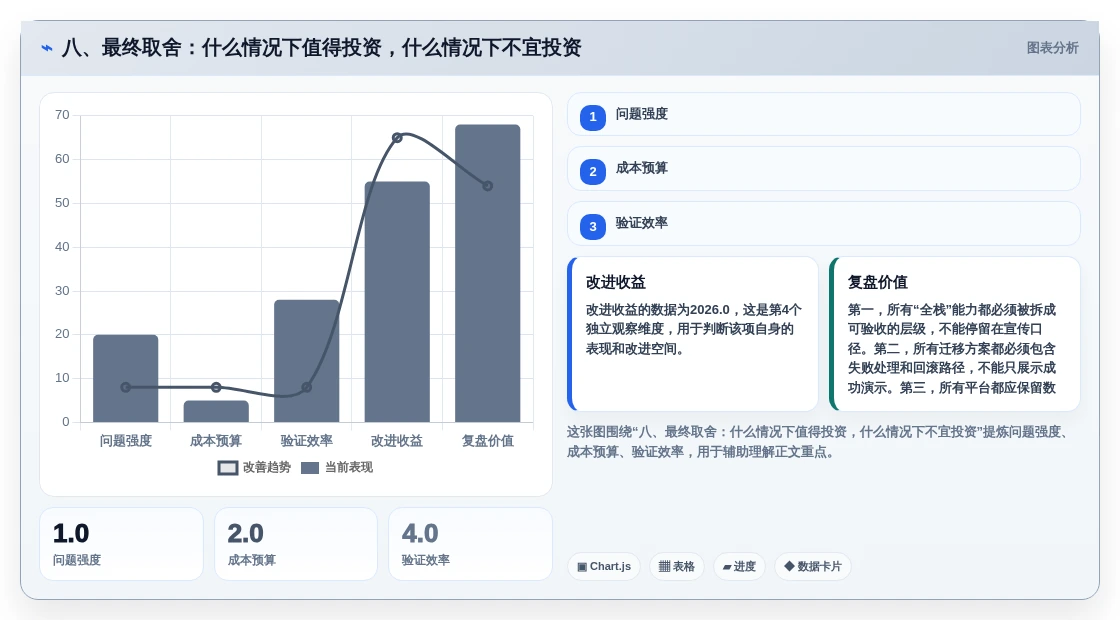Click the 图表分析 label in header
The height and width of the screenshot is (620, 1120).
point(1052,48)
